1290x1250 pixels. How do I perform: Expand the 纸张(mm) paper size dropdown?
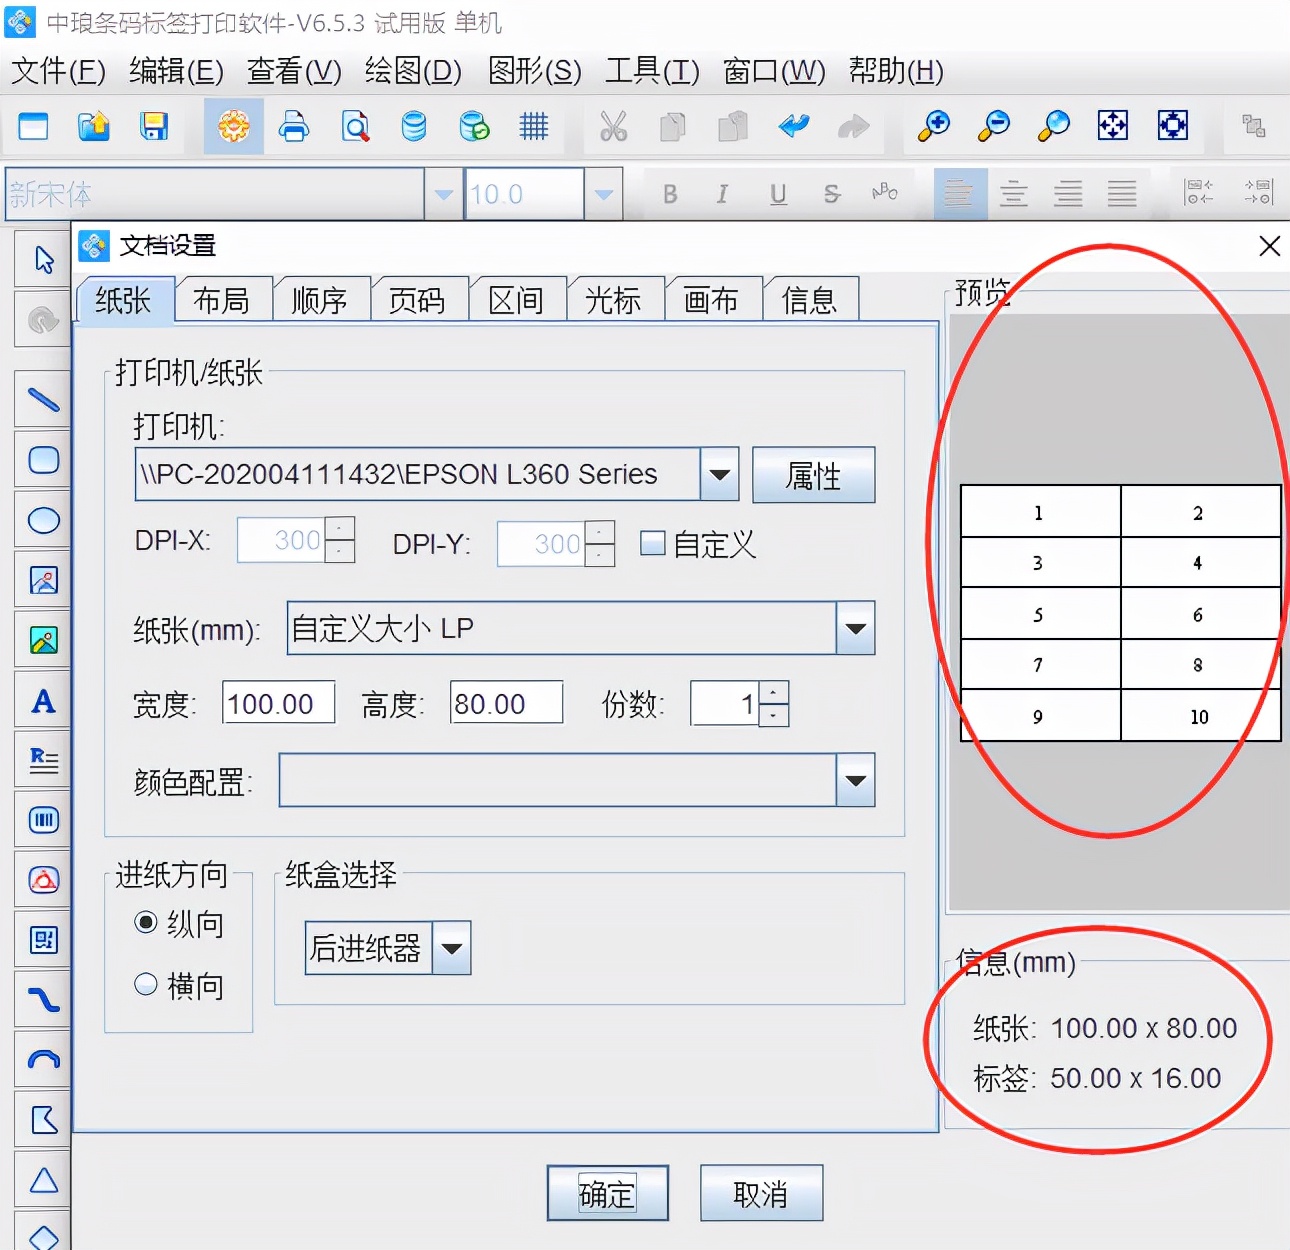[x=855, y=628]
